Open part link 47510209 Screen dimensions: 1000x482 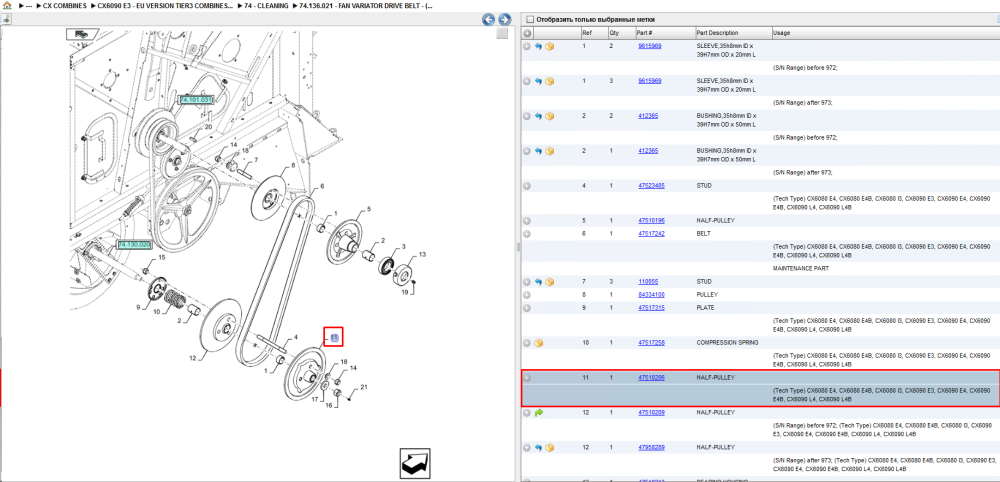(x=651, y=413)
